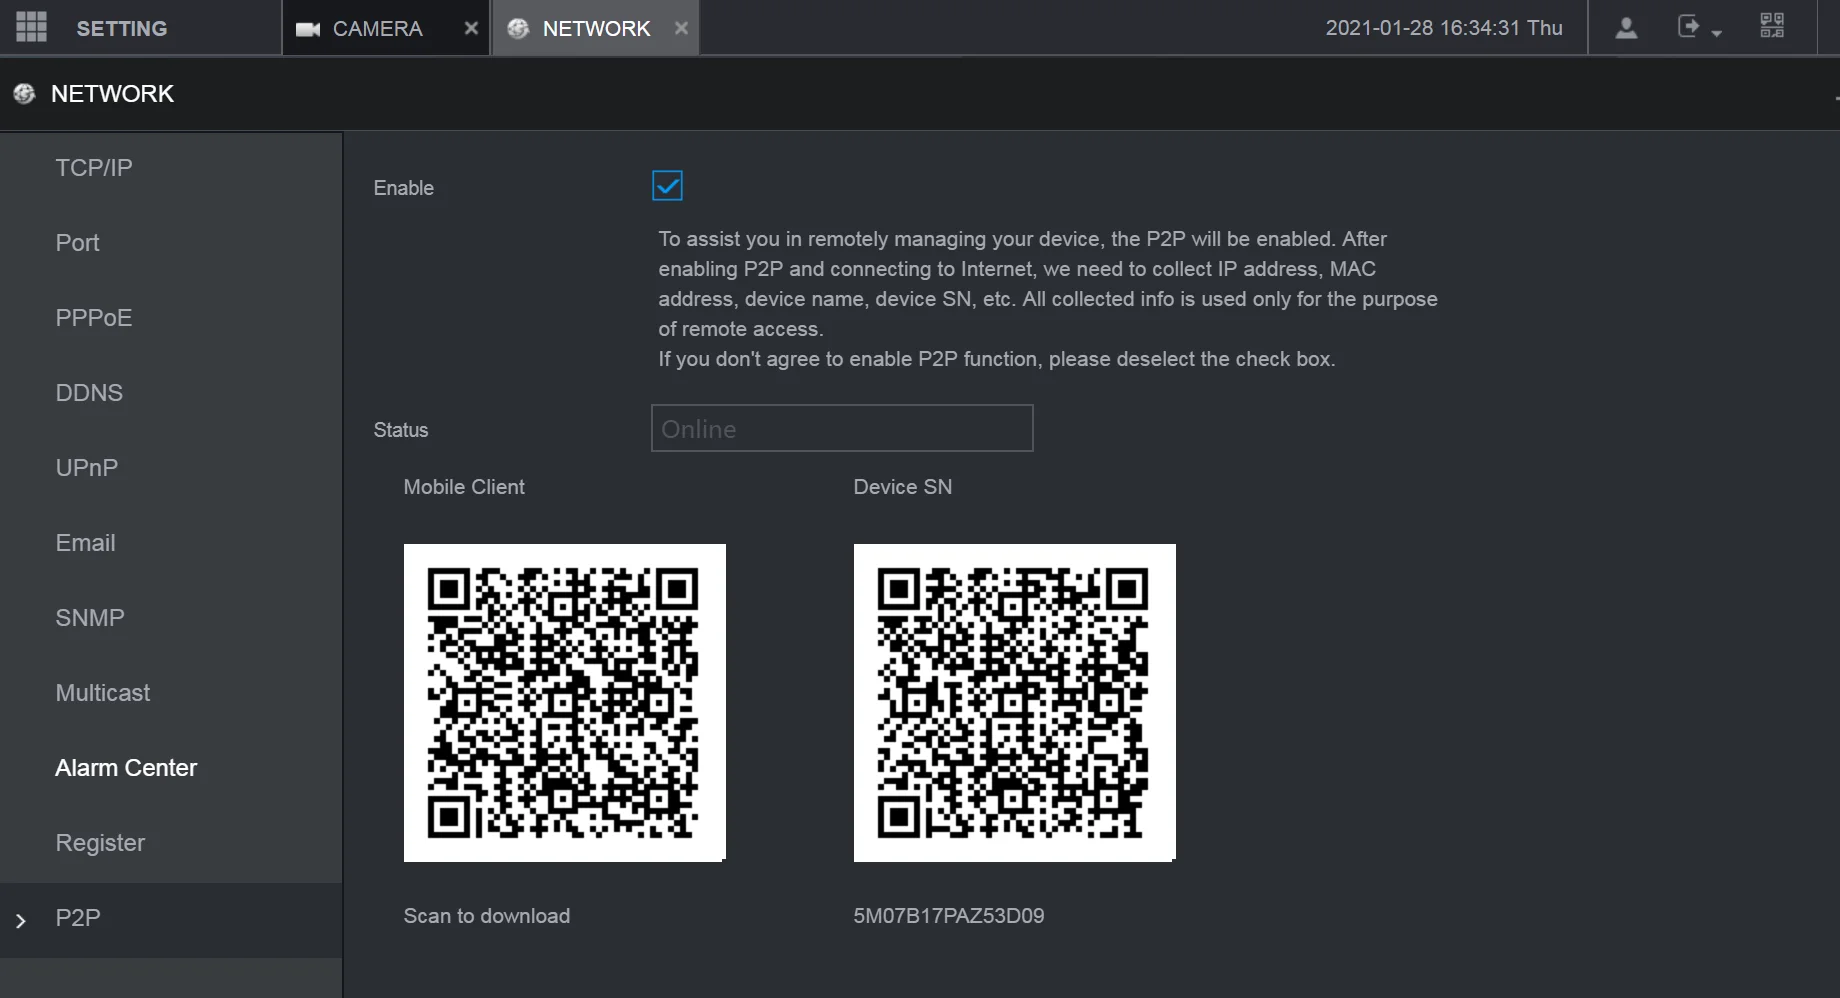Click the "Device SN" label
Screen dimensions: 1840x998
pyautogui.click(x=903, y=487)
